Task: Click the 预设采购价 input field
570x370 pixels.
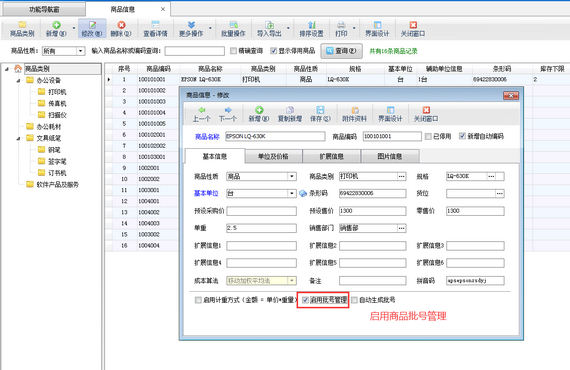Action: coord(261,211)
